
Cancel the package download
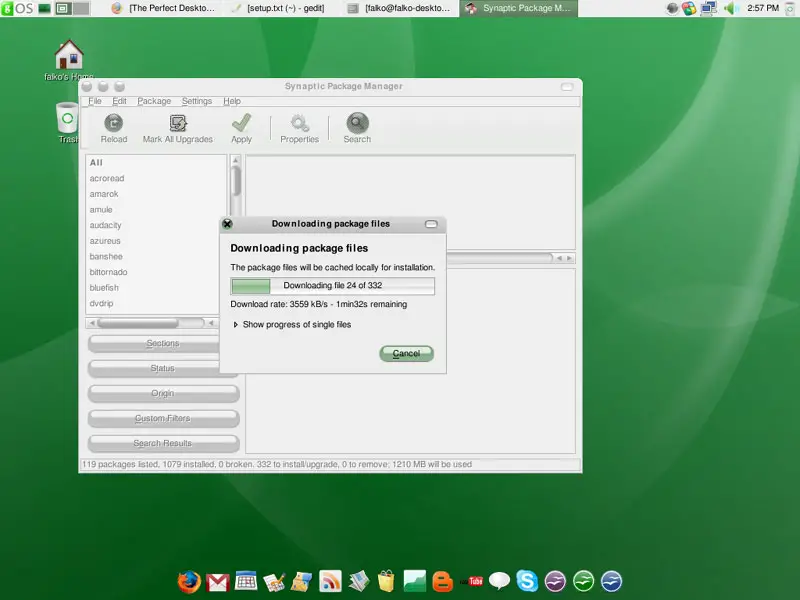(x=407, y=354)
